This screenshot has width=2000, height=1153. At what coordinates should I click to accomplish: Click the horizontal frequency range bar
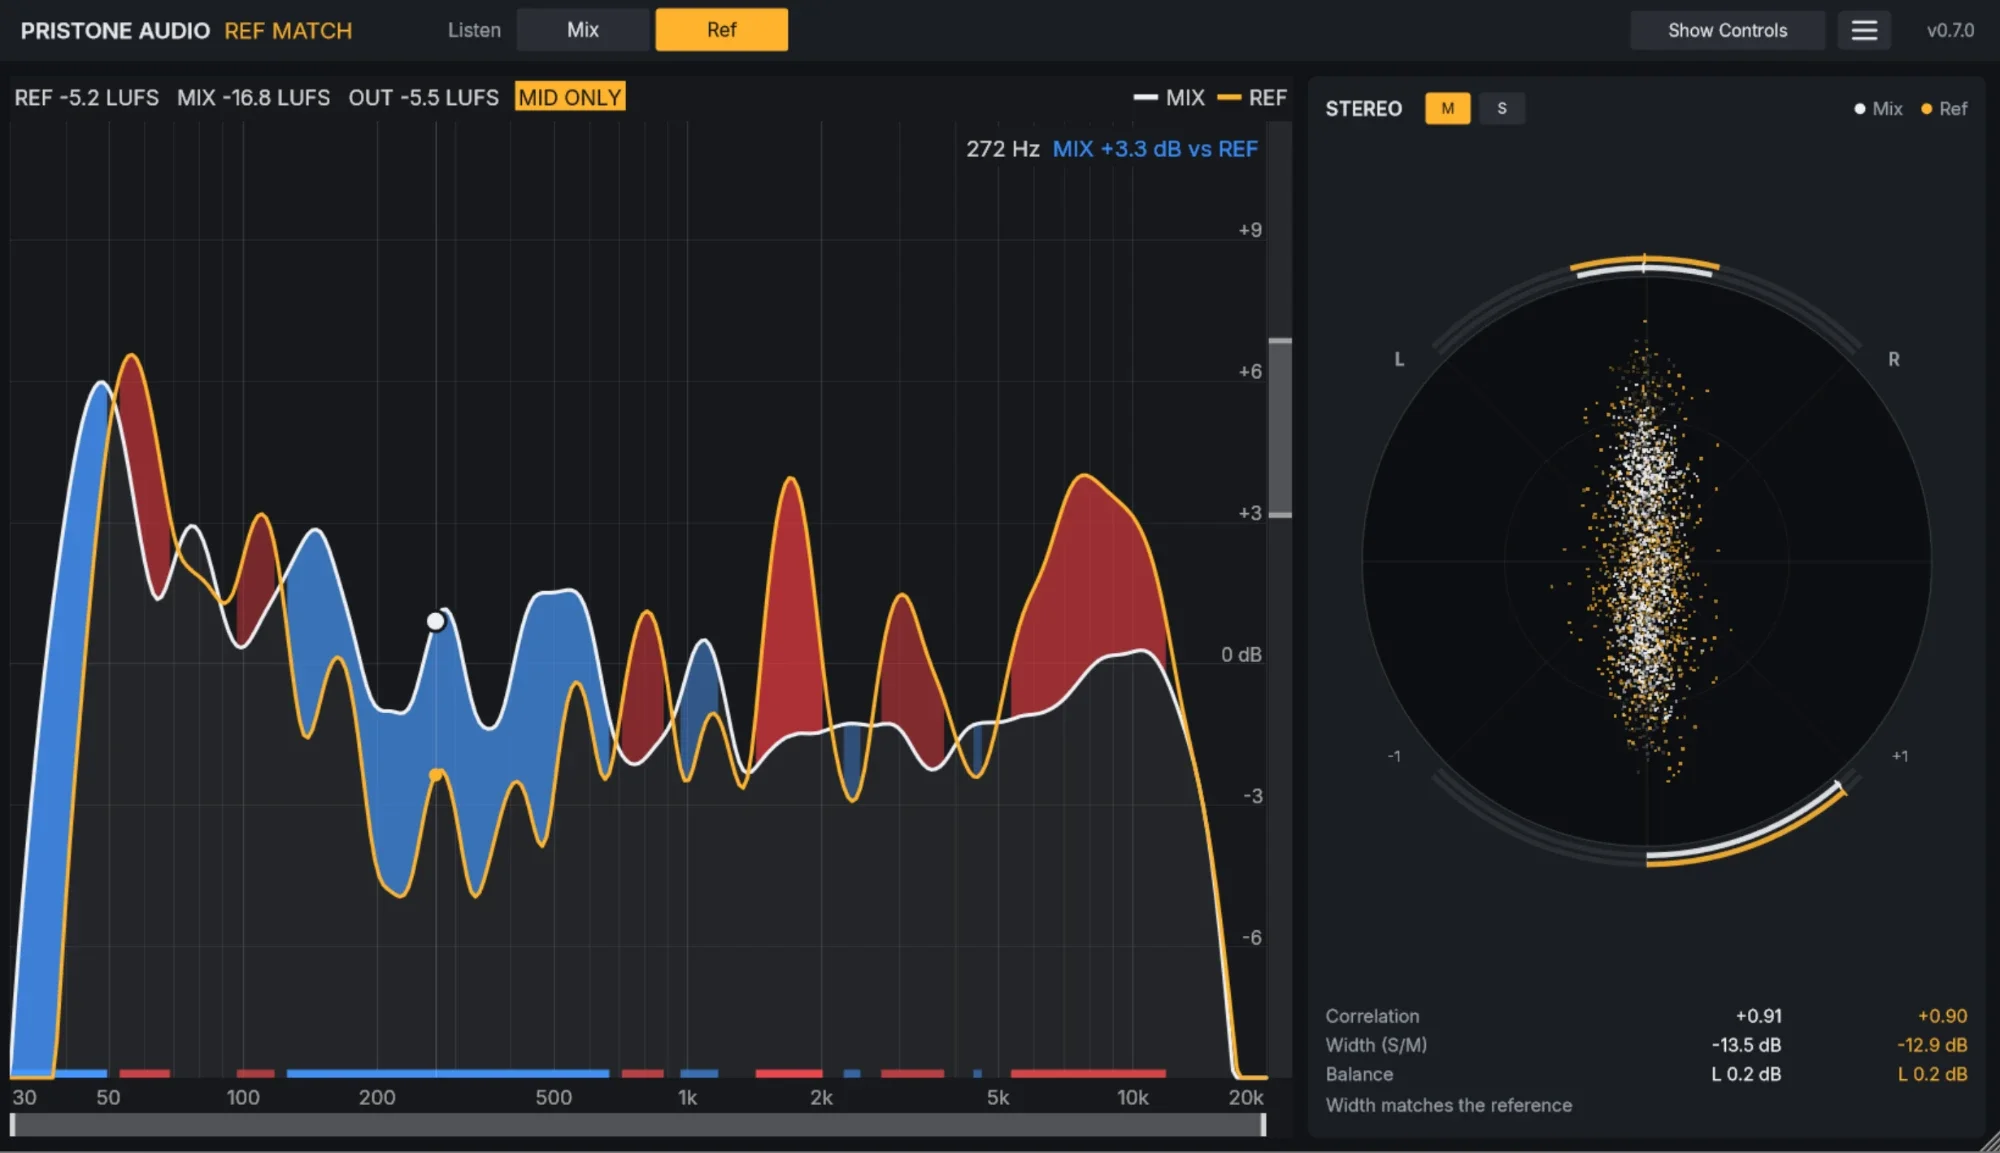click(x=638, y=1125)
